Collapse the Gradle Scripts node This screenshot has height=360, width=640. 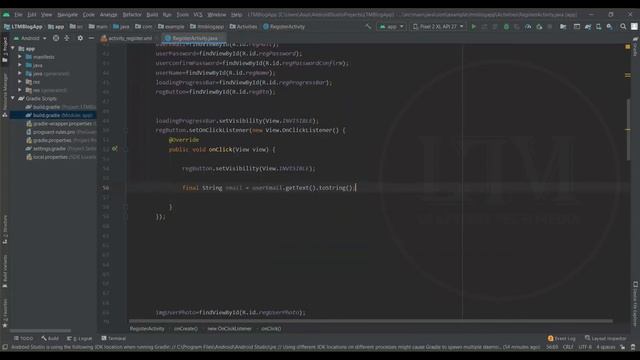13,98
